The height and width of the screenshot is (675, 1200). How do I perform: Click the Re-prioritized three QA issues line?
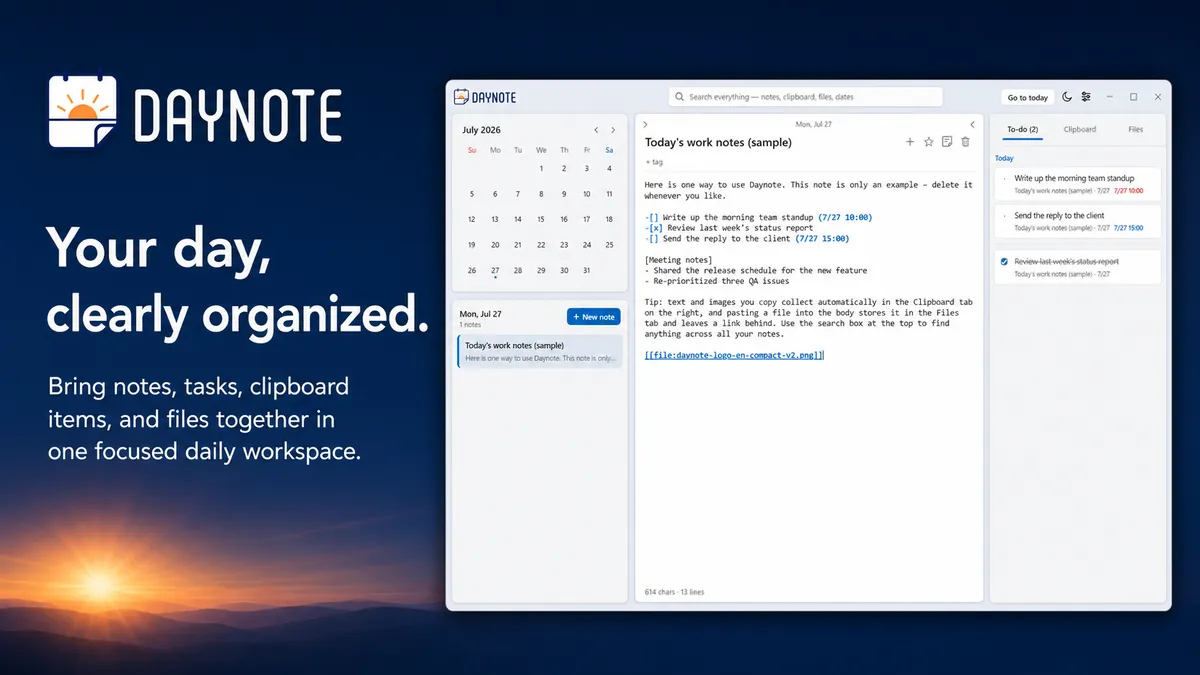click(x=717, y=281)
